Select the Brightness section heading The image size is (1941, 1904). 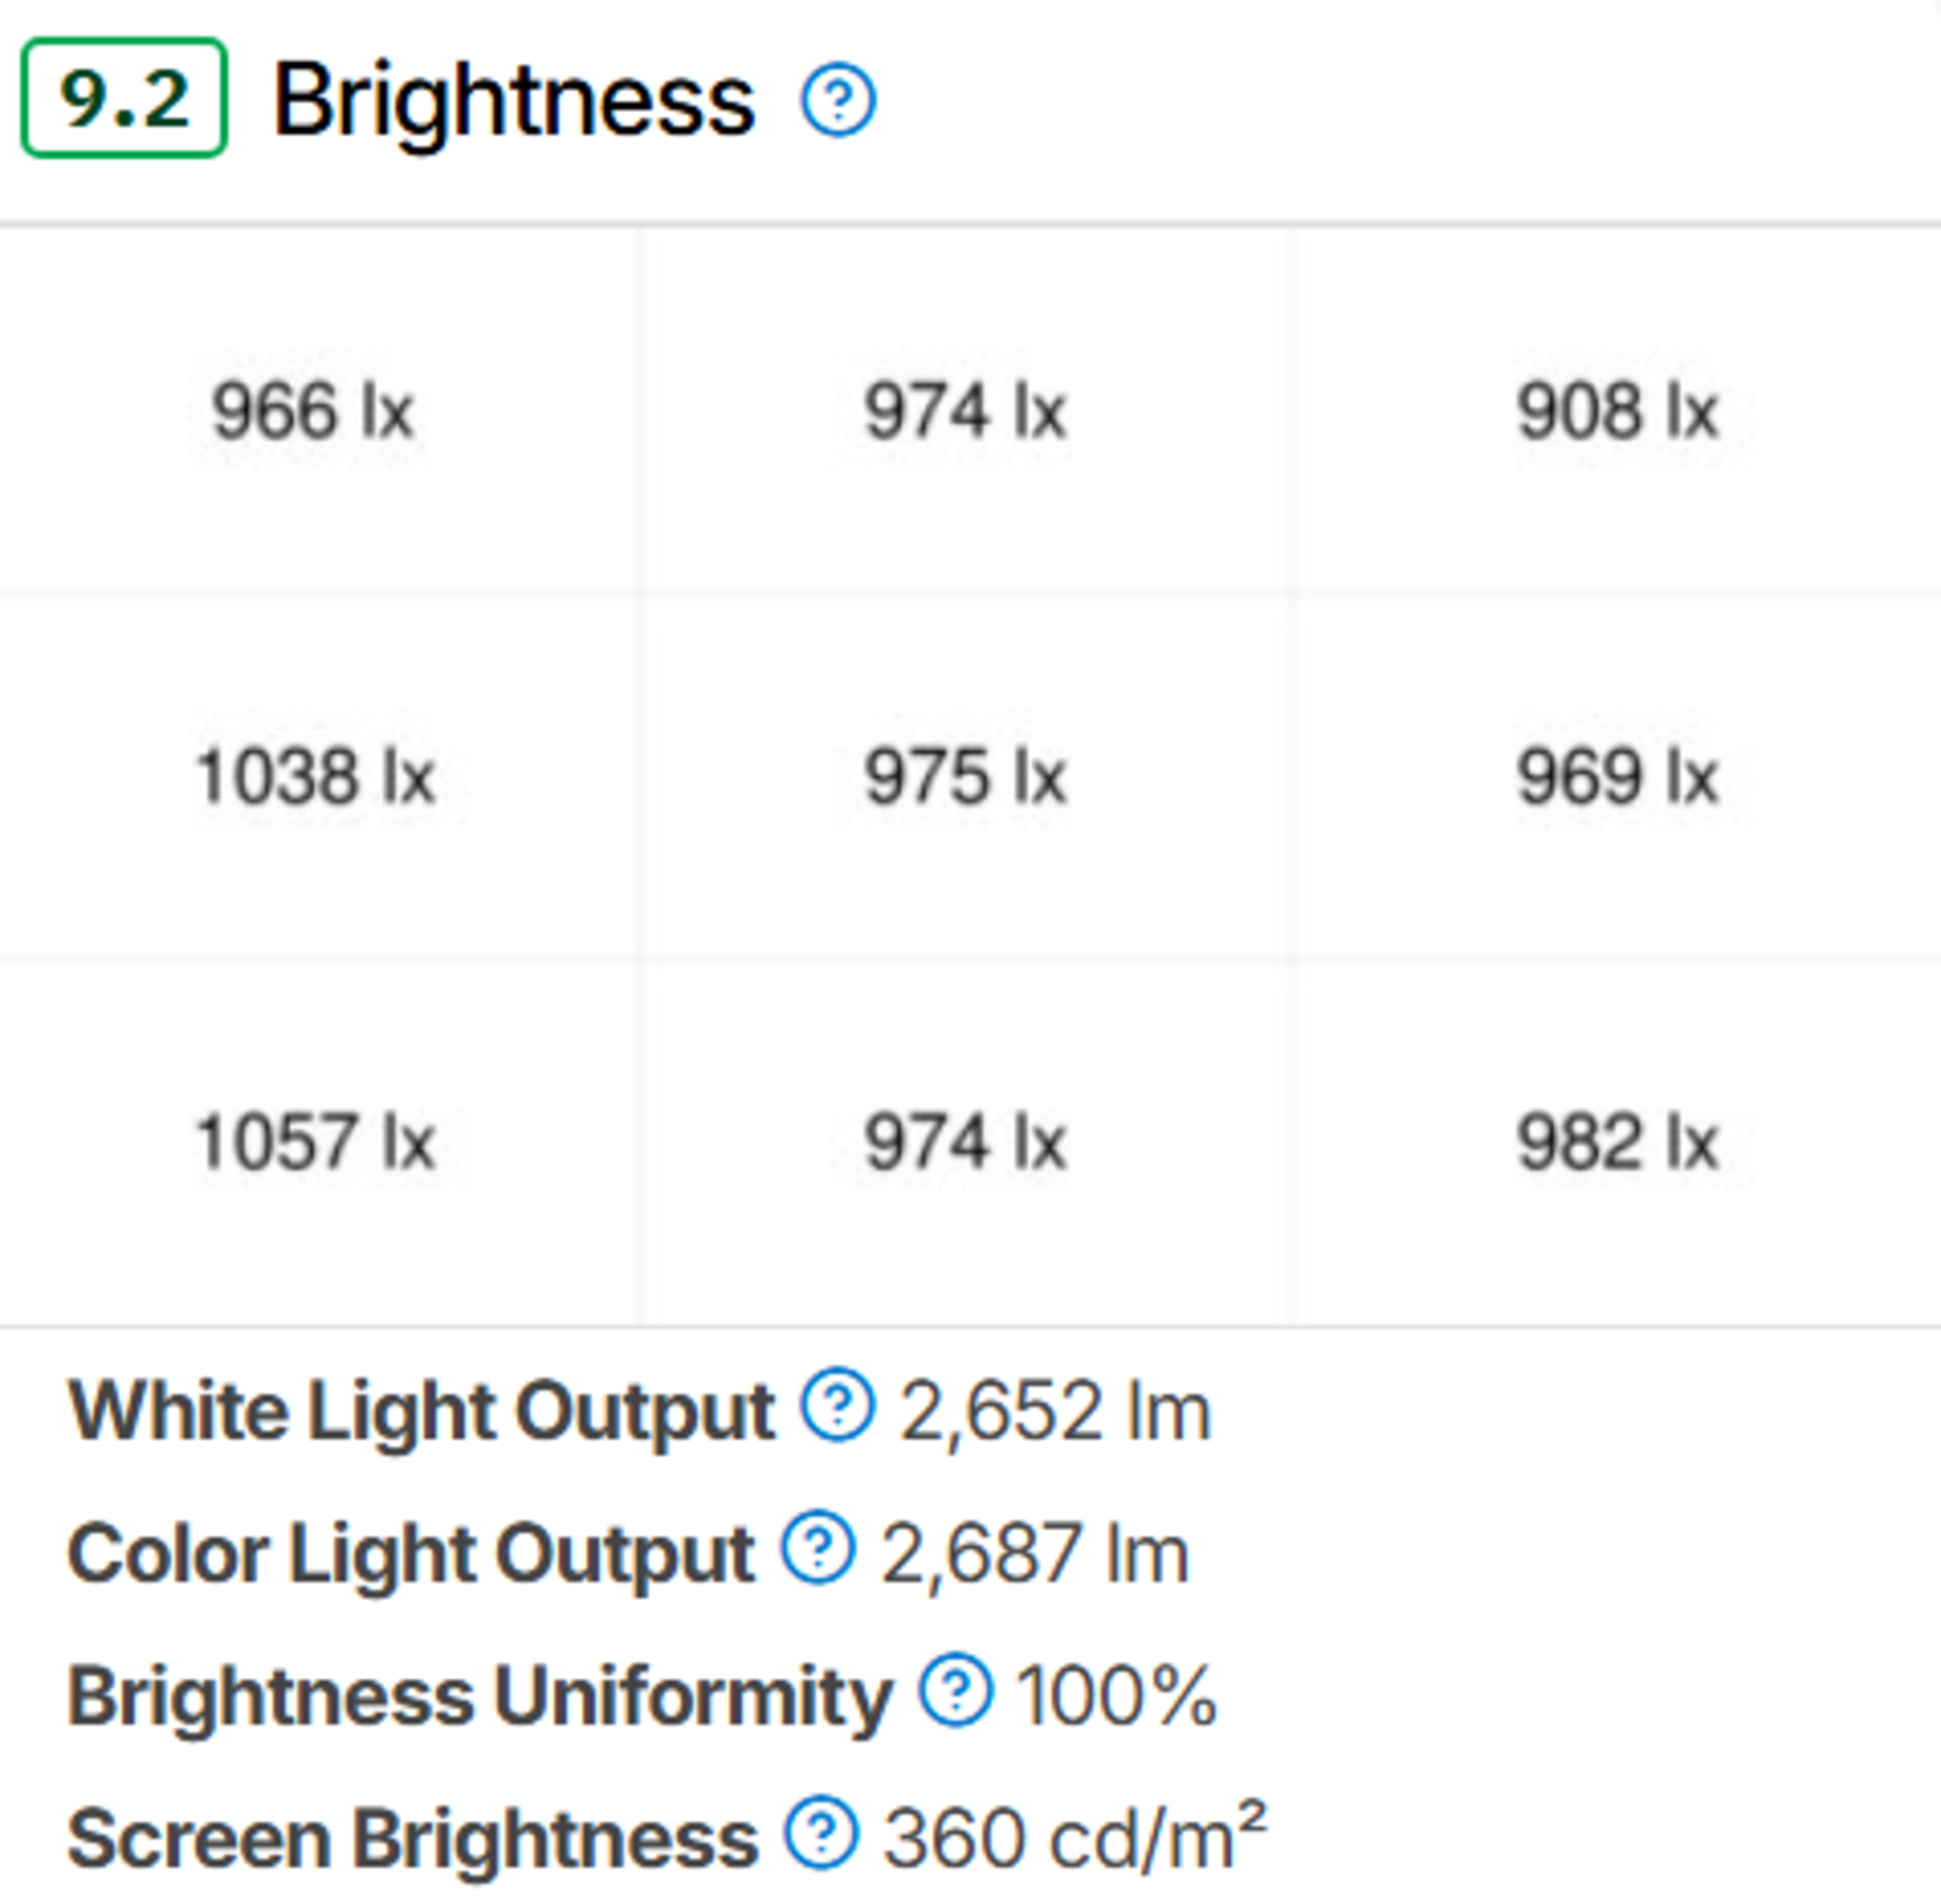(513, 100)
